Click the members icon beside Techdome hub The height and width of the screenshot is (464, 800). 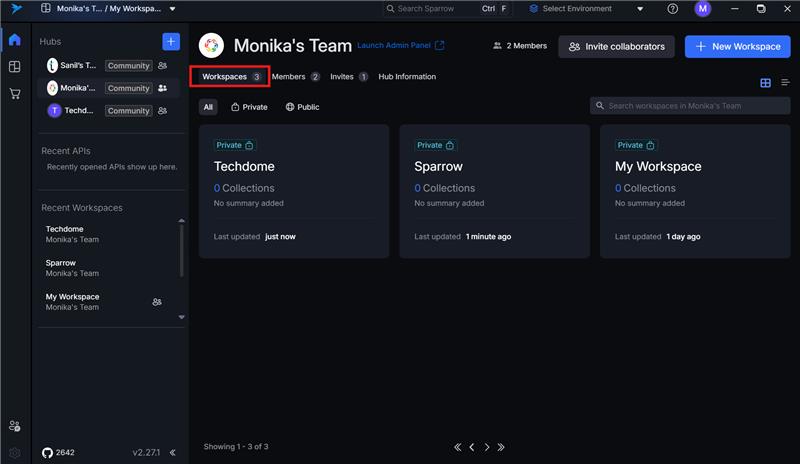[162, 110]
